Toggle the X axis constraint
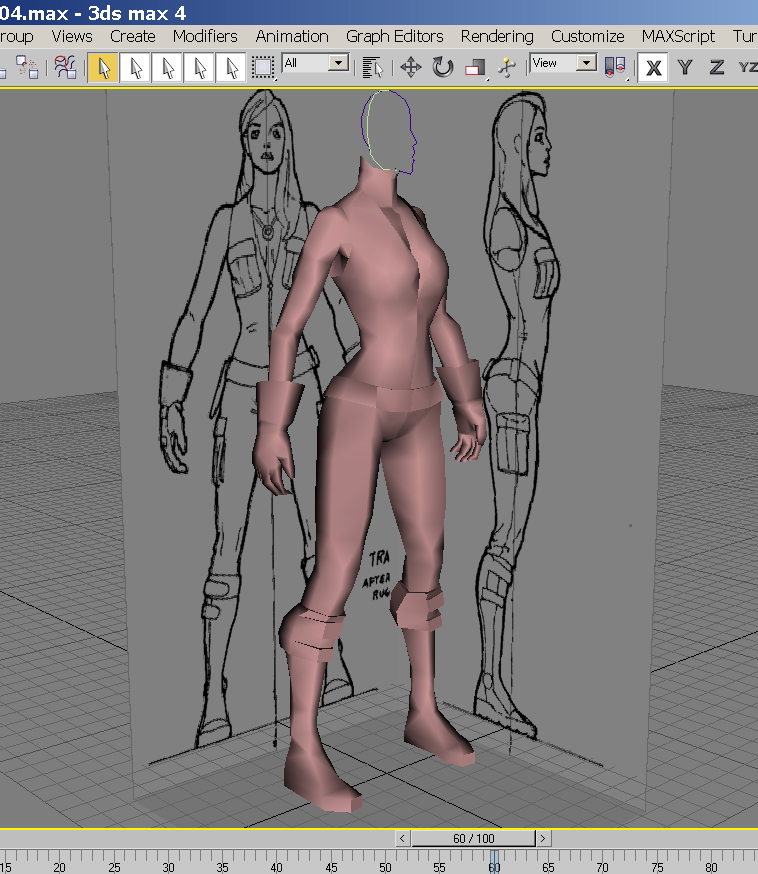The width and height of the screenshot is (758, 874). [654, 67]
